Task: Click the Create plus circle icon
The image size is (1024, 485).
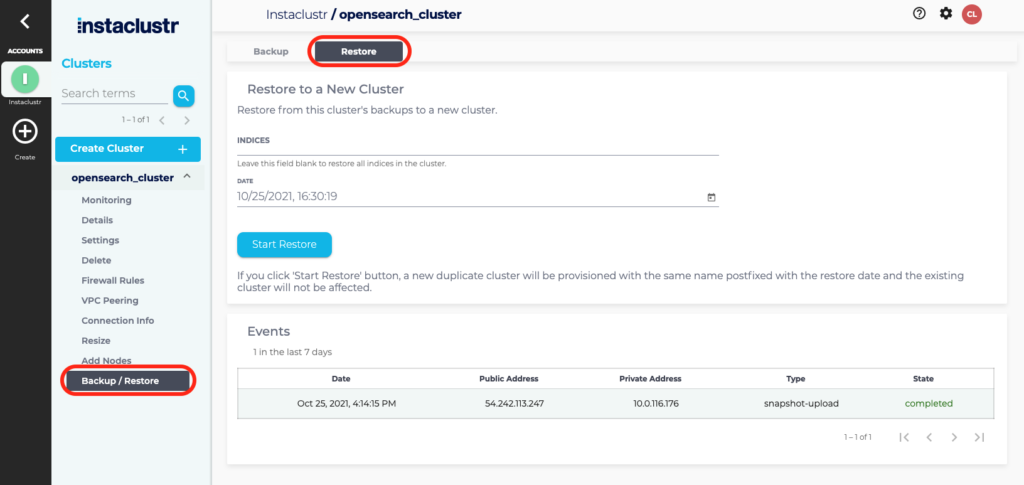Action: [25, 131]
